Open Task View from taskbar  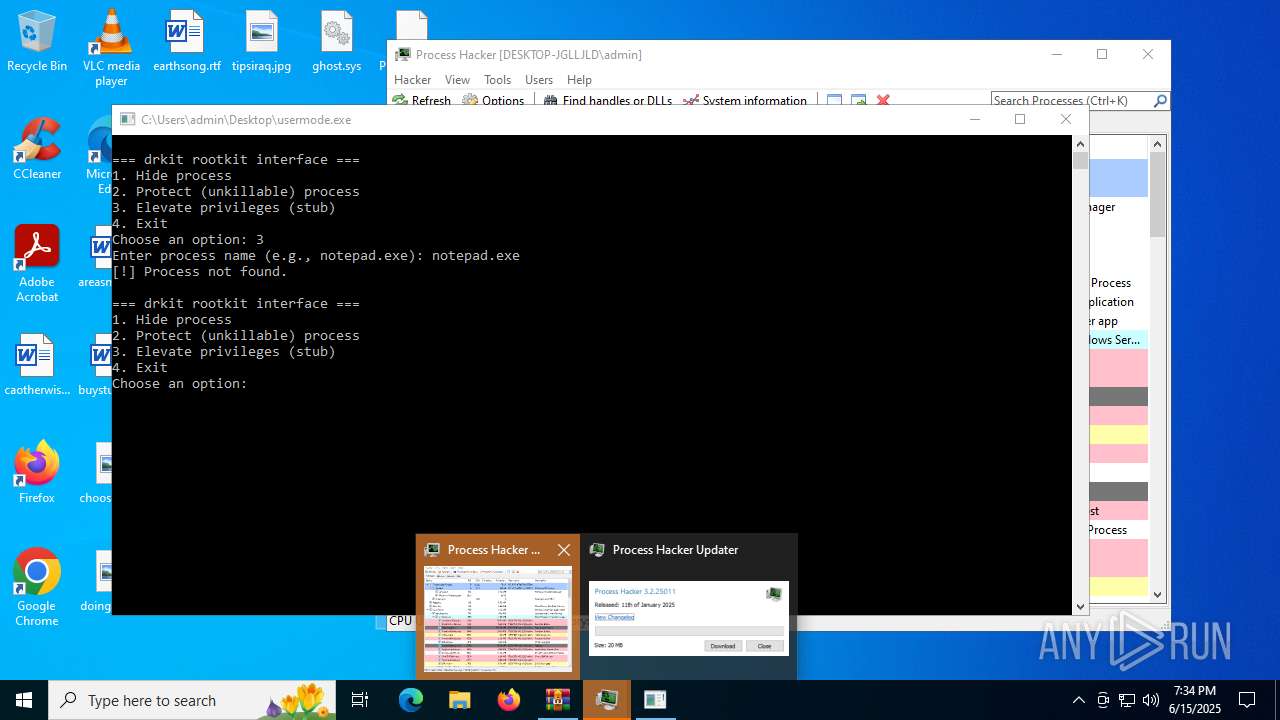click(x=360, y=700)
